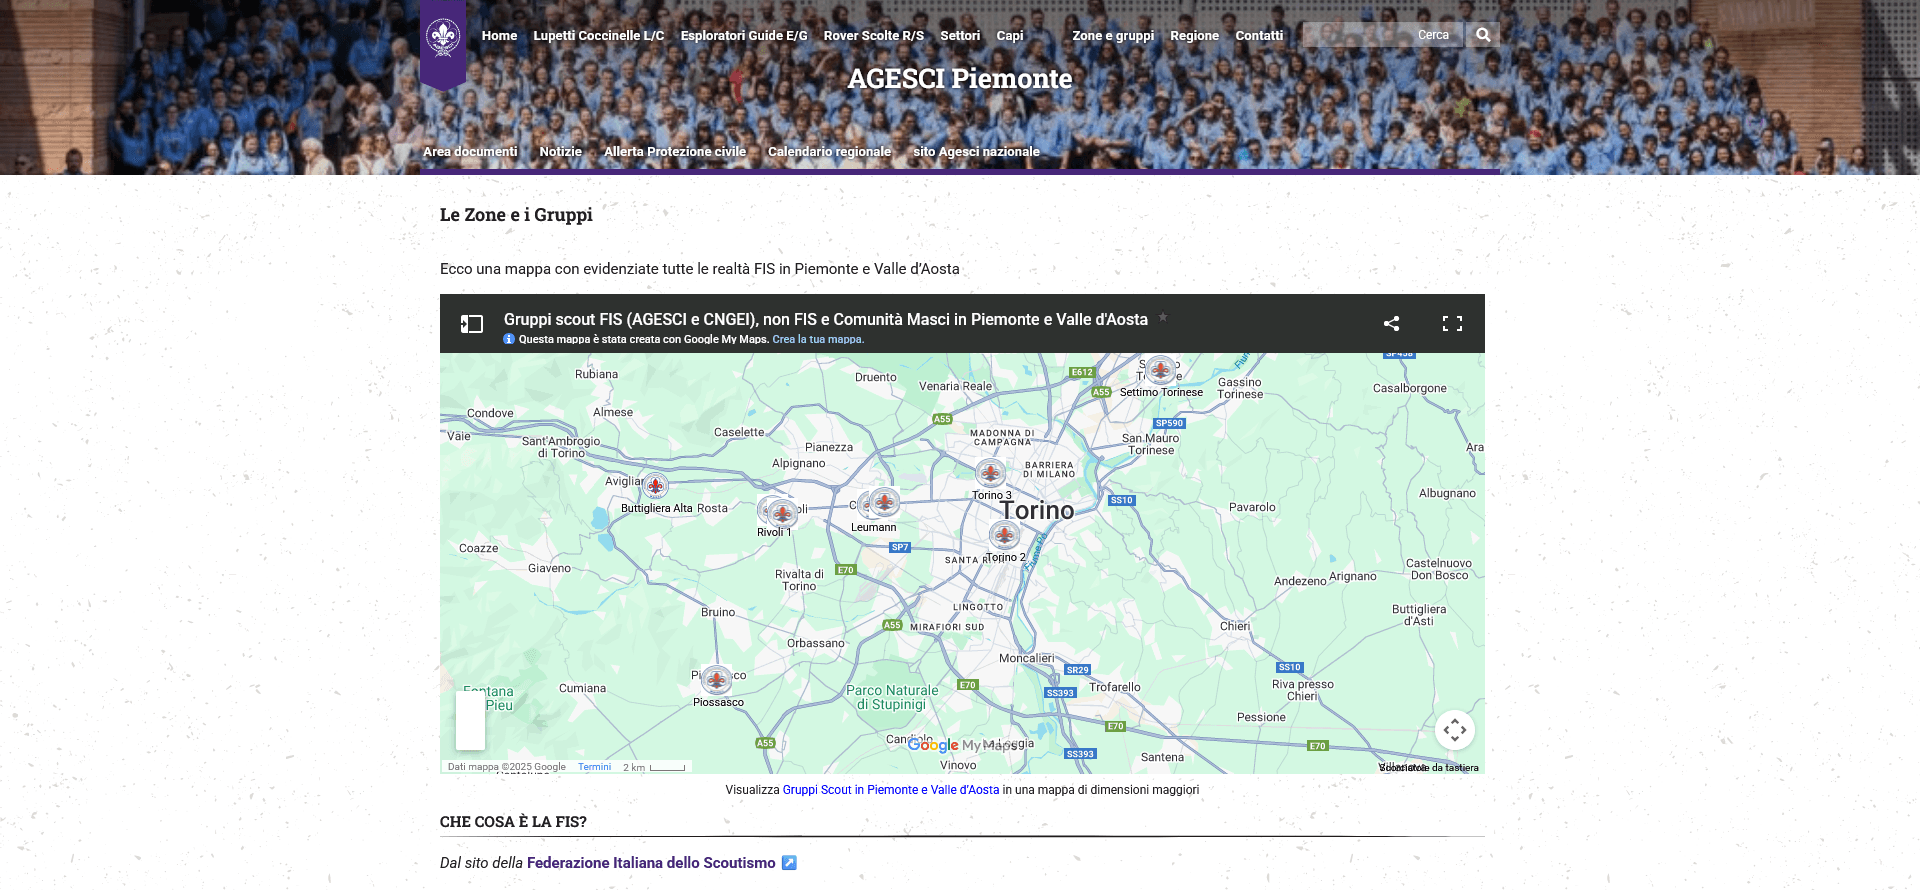Click the map zoom control
Image resolution: width=1920 pixels, height=890 pixels.
470,720
